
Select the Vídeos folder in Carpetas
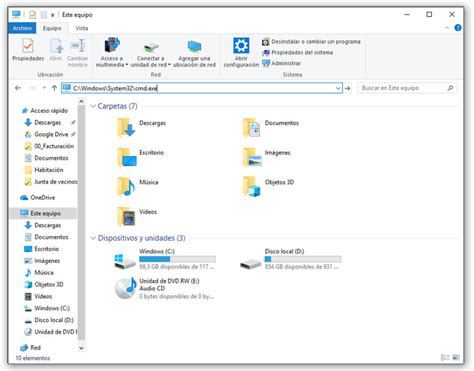click(x=137, y=216)
